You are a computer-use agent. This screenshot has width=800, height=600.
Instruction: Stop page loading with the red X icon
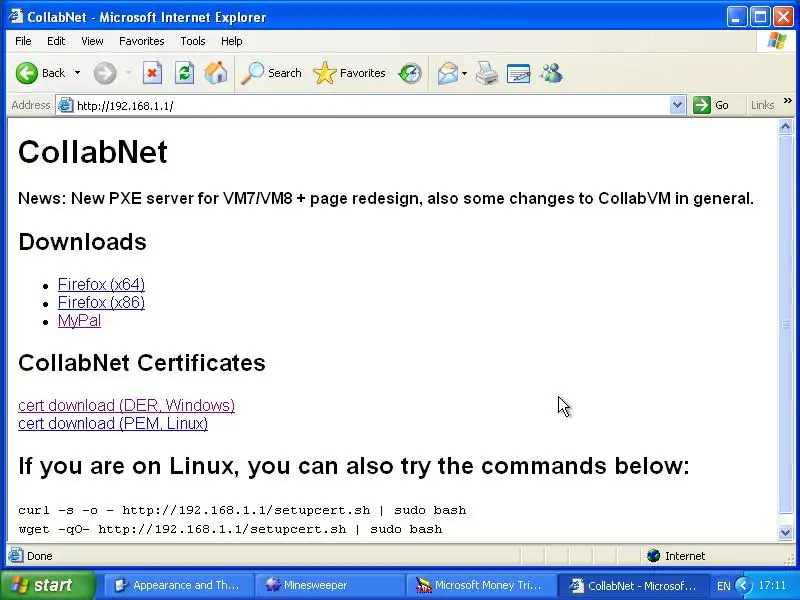[152, 73]
